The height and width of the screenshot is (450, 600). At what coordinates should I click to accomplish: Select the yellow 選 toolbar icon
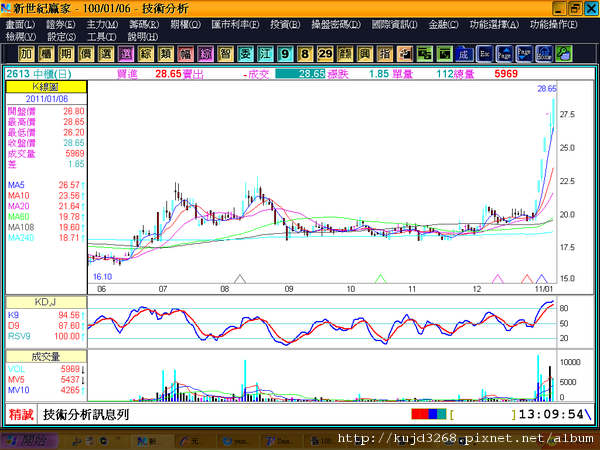pos(106,54)
